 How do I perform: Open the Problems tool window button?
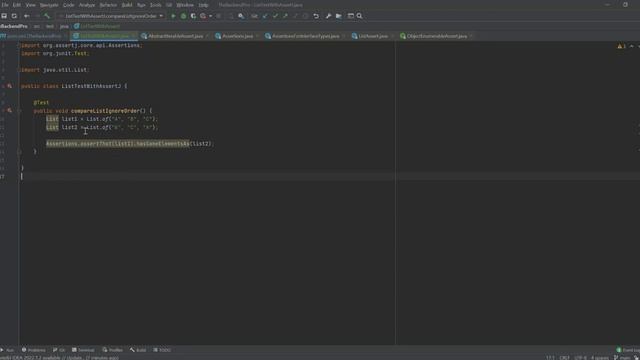[x=33, y=350]
